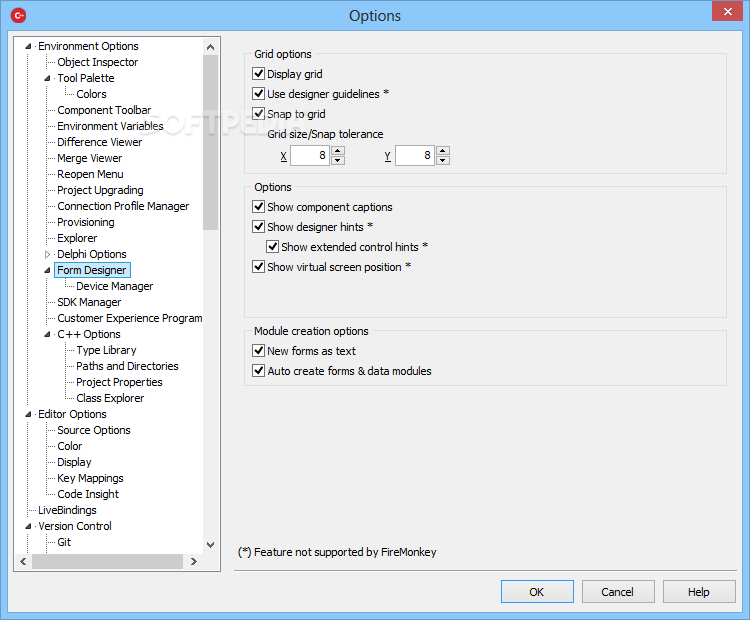Toggle Auto create forms & data modules
750x620 pixels.
(x=258, y=371)
